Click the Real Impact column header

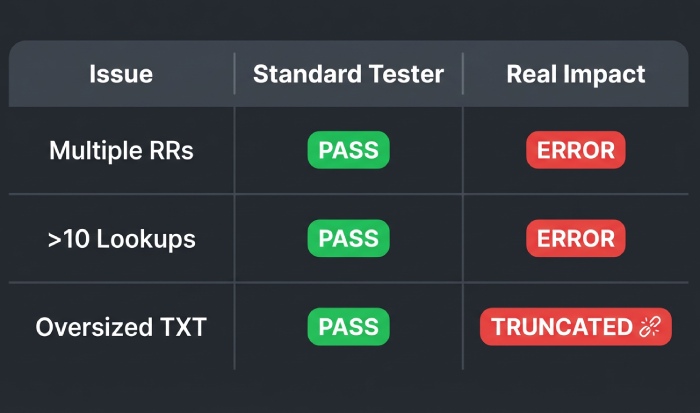576,74
